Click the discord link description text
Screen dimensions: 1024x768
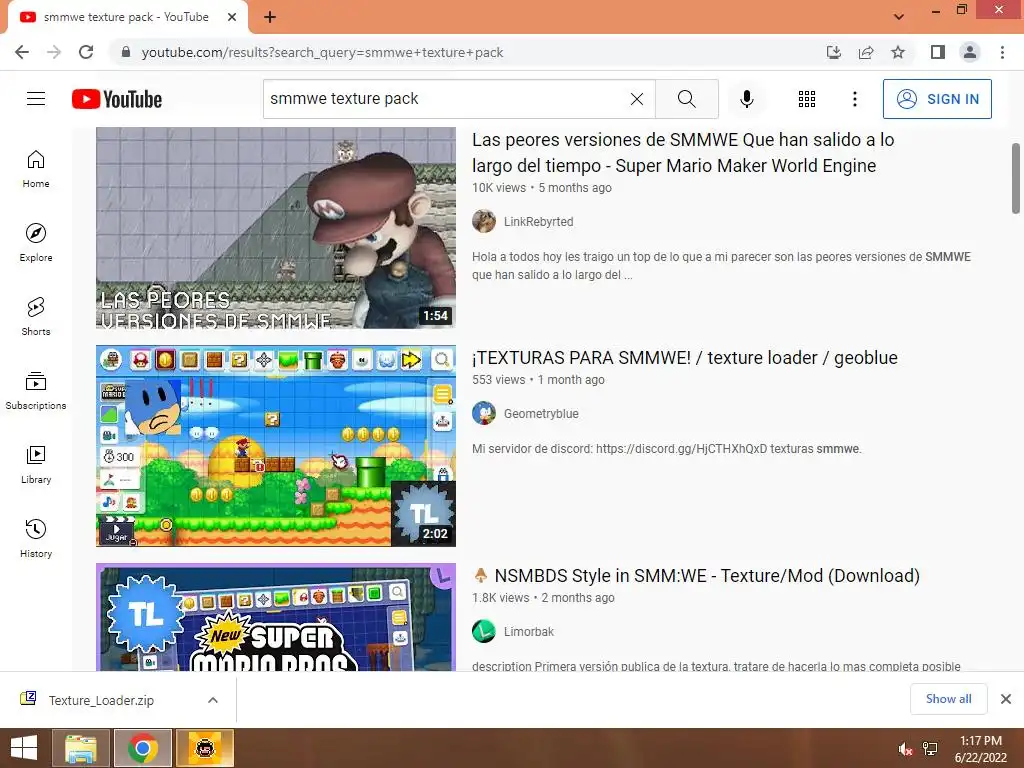667,449
